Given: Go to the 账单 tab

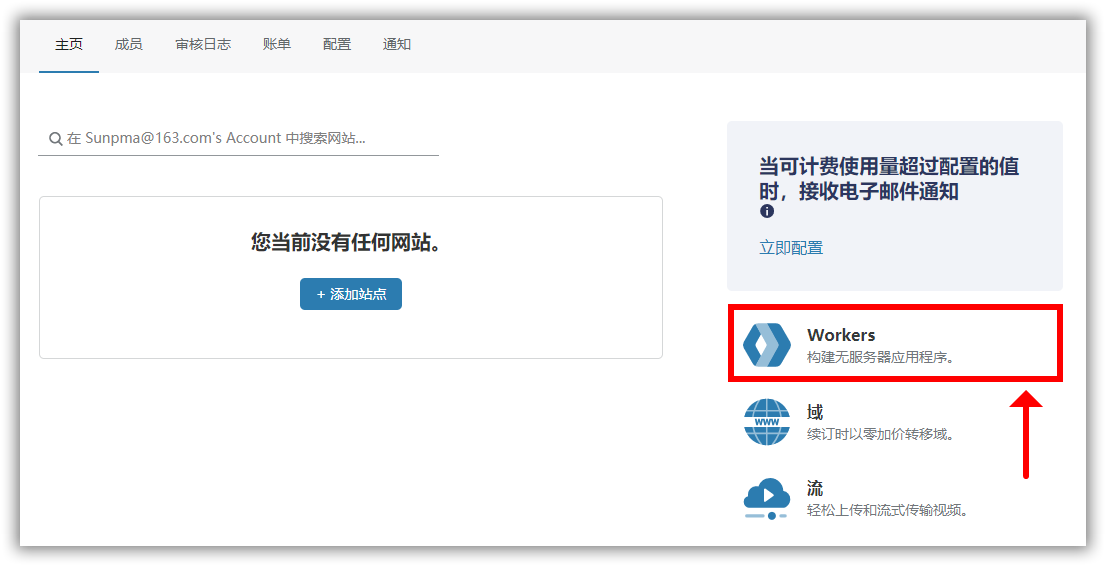Looking at the screenshot, I should (x=276, y=44).
